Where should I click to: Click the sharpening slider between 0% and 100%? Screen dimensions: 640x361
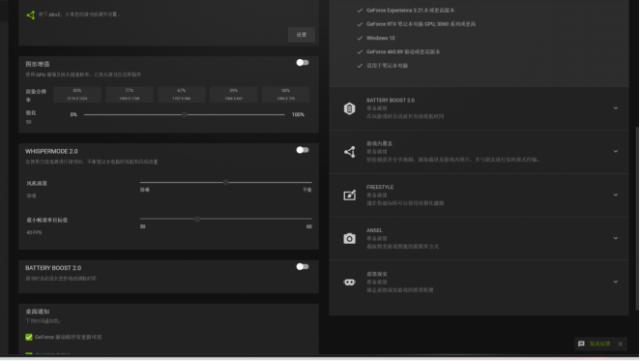tap(184, 115)
